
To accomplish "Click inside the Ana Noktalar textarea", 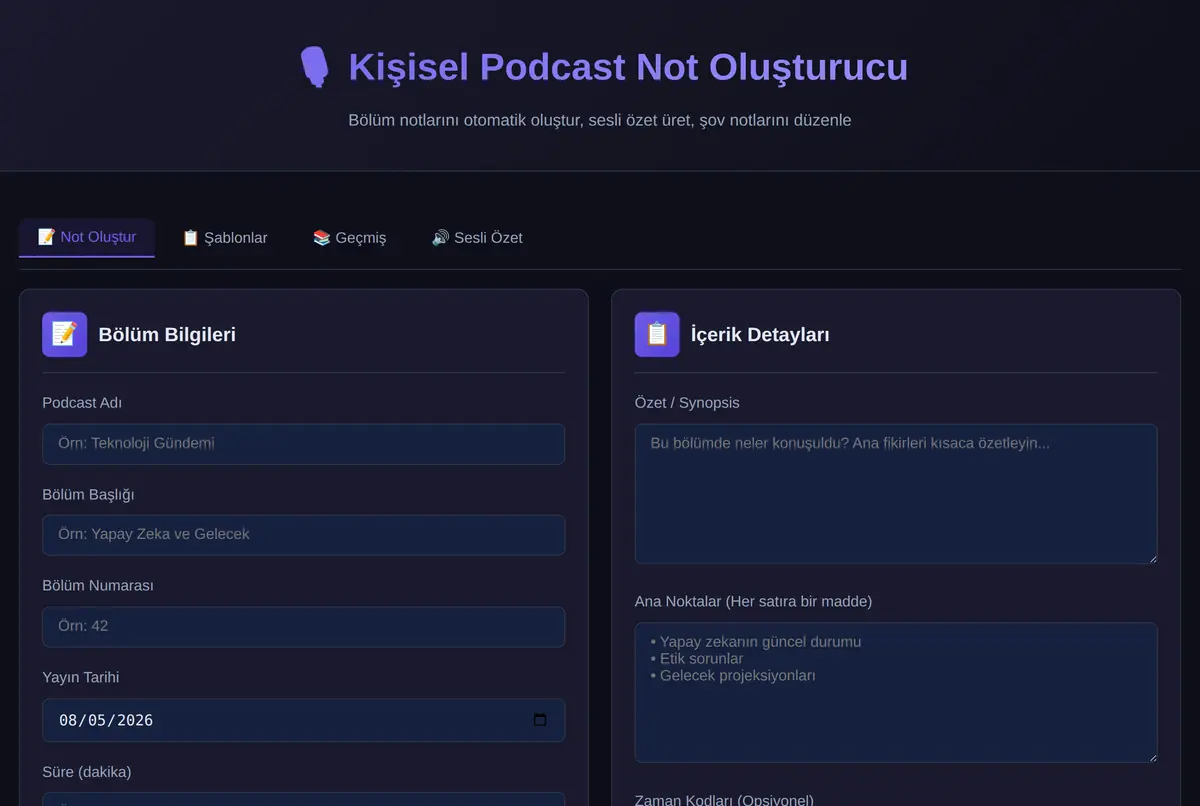I will click(896, 692).
